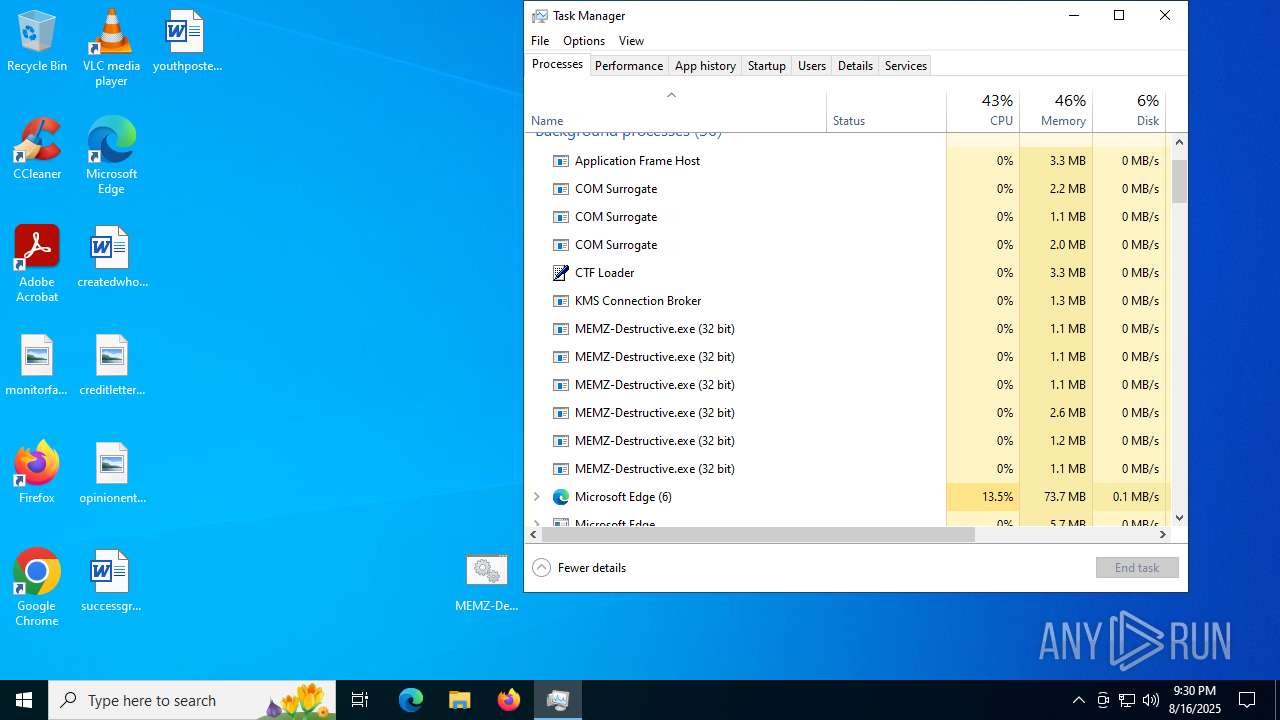1280x720 pixels.
Task: Open Microsoft Edge desktop shortcut
Action: click(111, 156)
